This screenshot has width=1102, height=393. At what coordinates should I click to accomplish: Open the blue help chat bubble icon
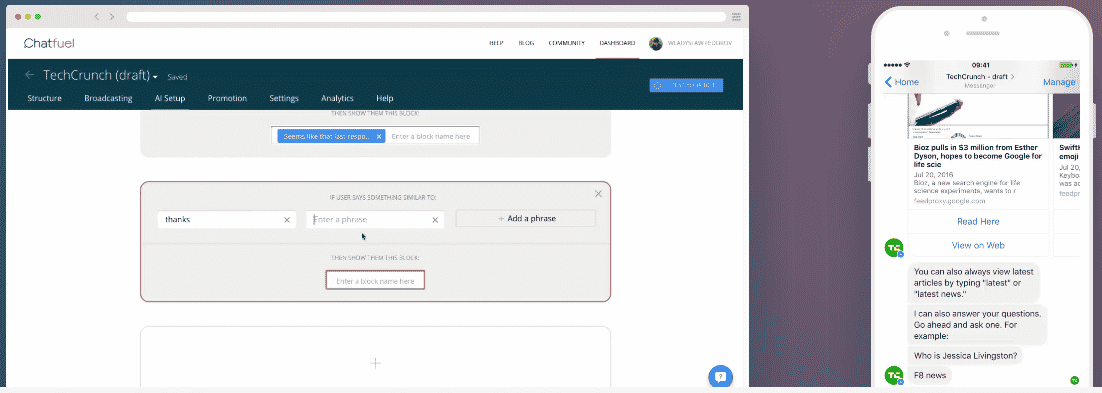pyautogui.click(x=720, y=376)
